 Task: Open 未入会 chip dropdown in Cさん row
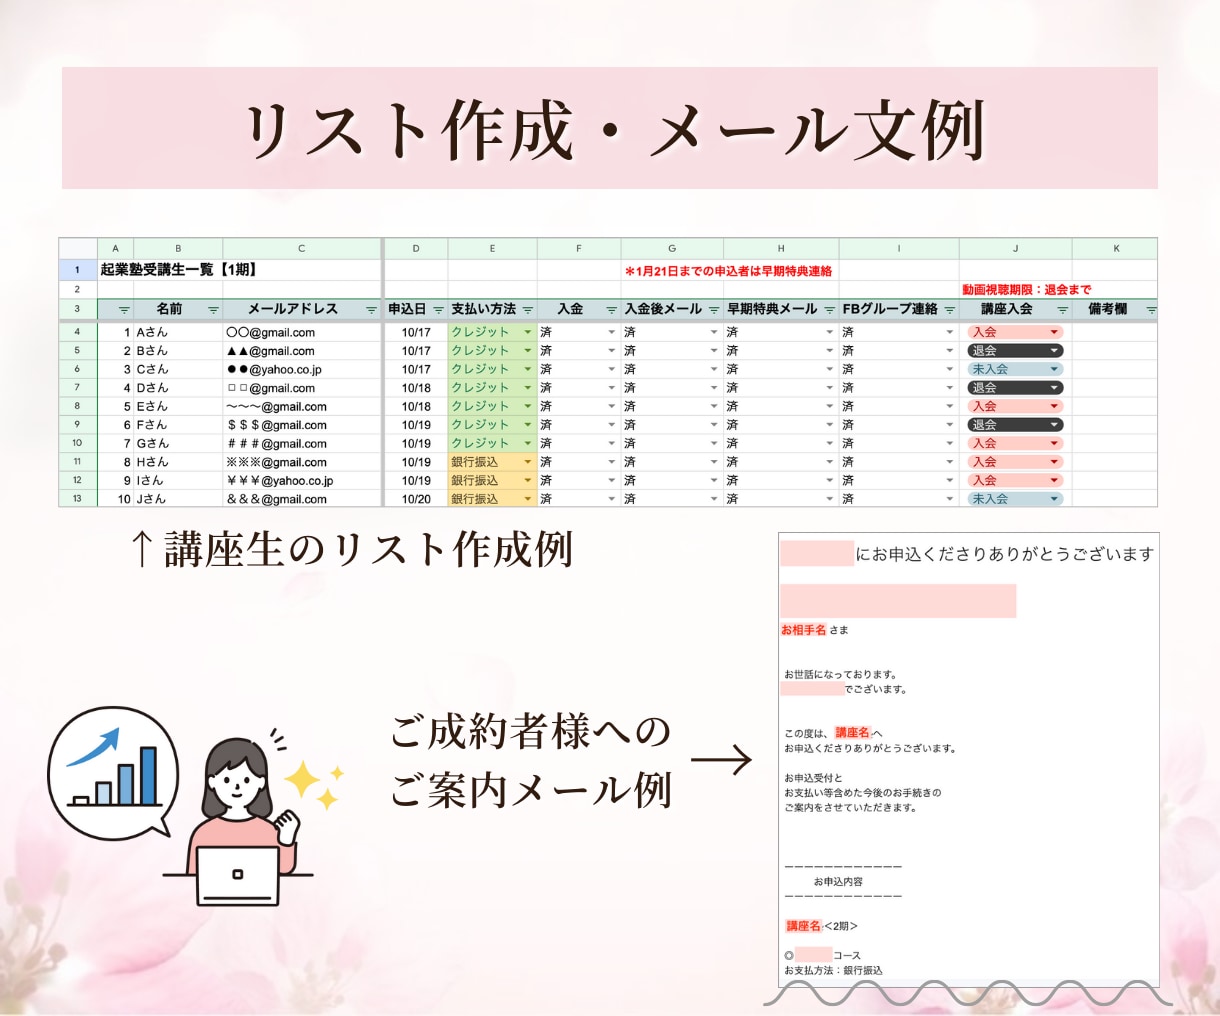click(x=1054, y=369)
